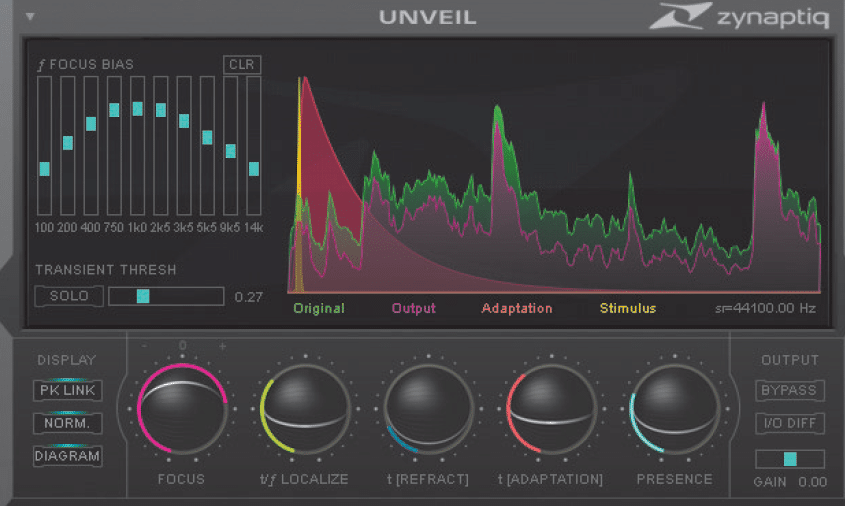The height and width of the screenshot is (507, 845).
Task: Click the t [REFRACT] knob
Action: [428, 408]
